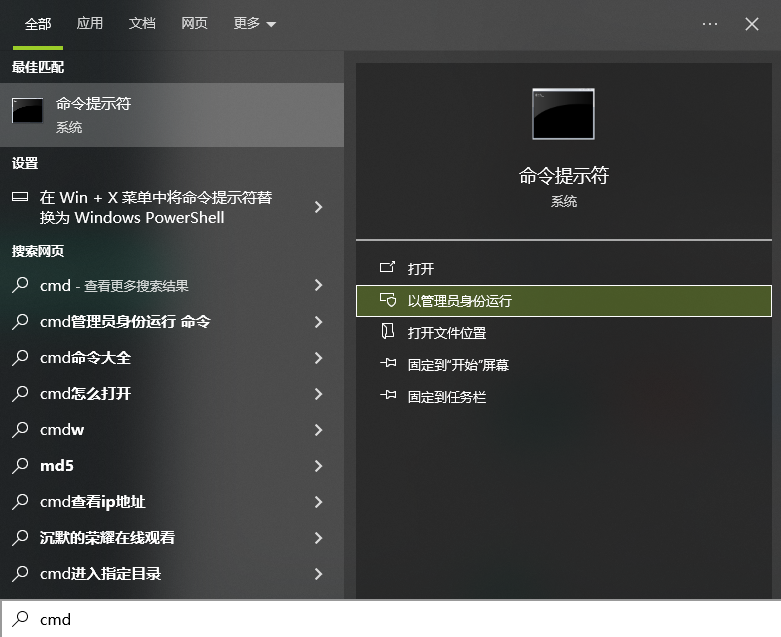This screenshot has height=637, width=781.
Task: Click the pin icon beside 固定到"开始"屏幕
Action: pos(388,364)
